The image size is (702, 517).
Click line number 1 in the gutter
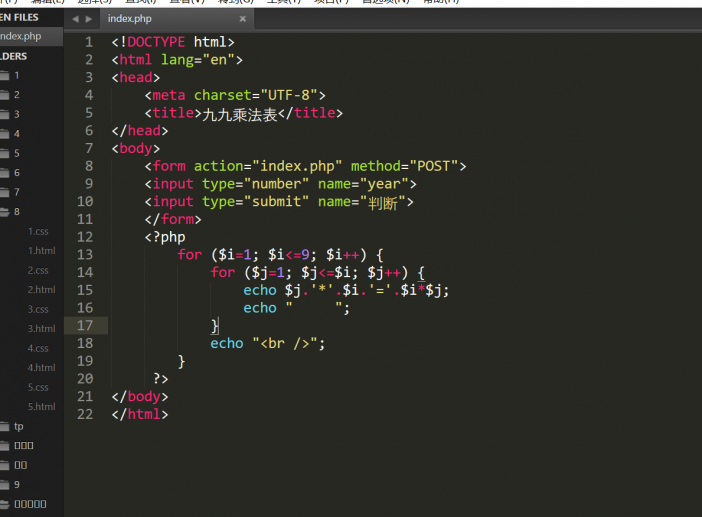tap(89, 42)
